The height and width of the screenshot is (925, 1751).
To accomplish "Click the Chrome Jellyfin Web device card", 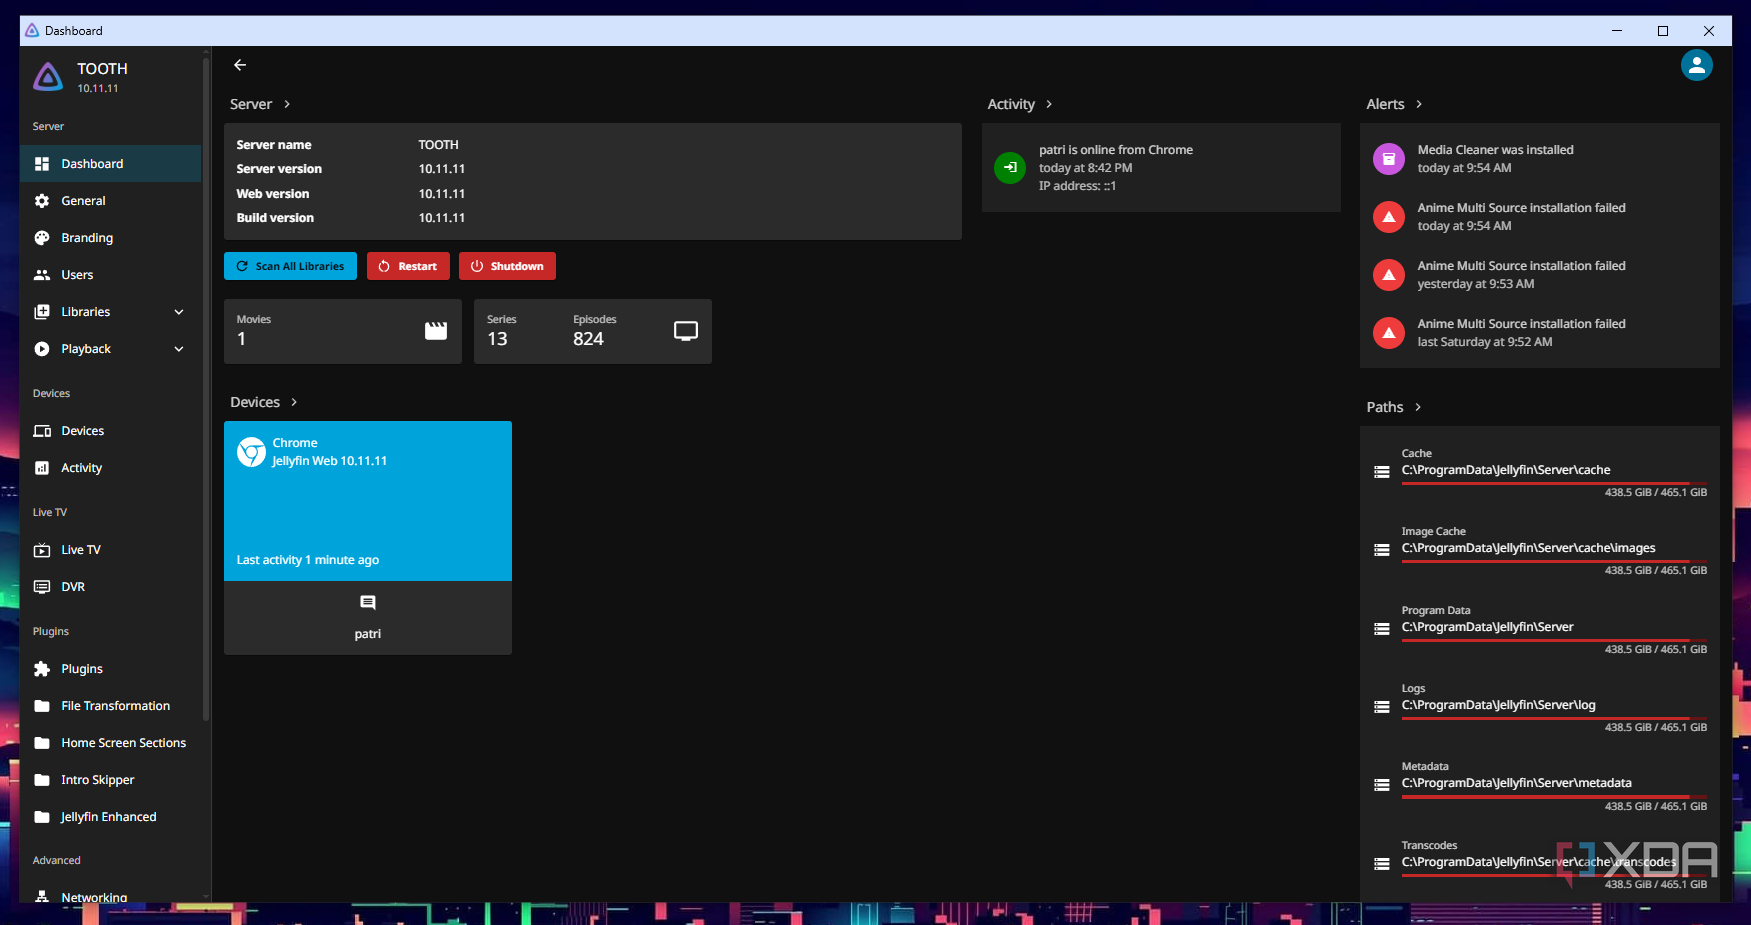I will tap(368, 501).
